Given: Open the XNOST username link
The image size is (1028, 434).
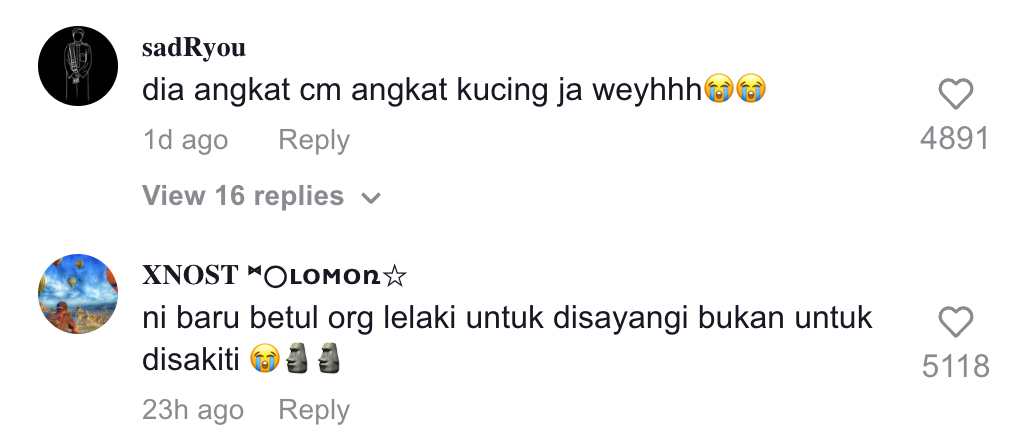Looking at the screenshot, I should [x=274, y=276].
